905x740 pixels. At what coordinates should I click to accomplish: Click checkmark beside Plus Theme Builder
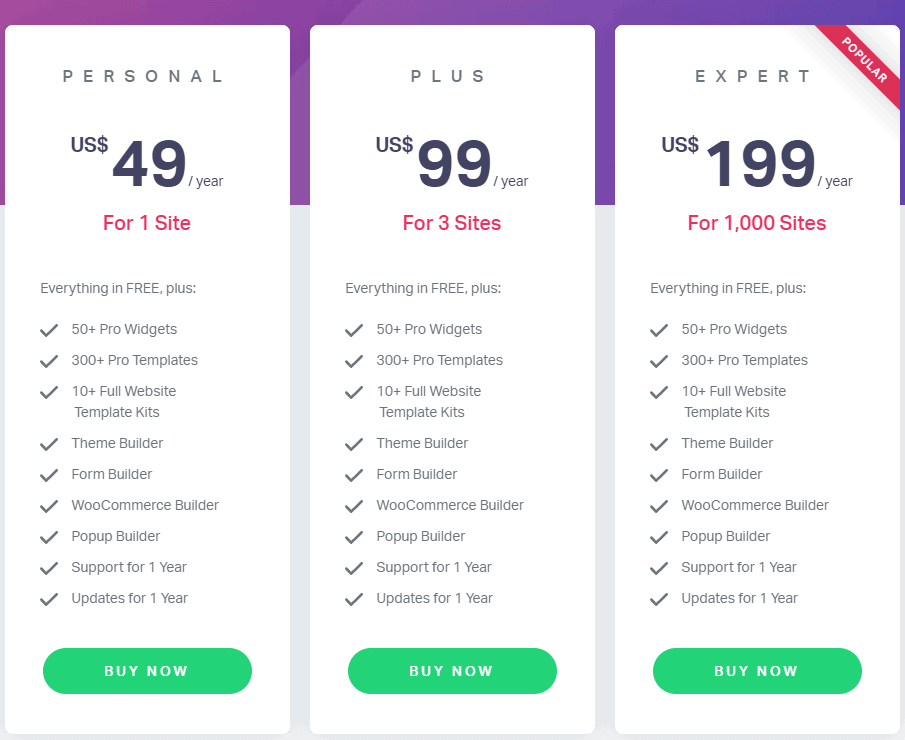(x=354, y=444)
